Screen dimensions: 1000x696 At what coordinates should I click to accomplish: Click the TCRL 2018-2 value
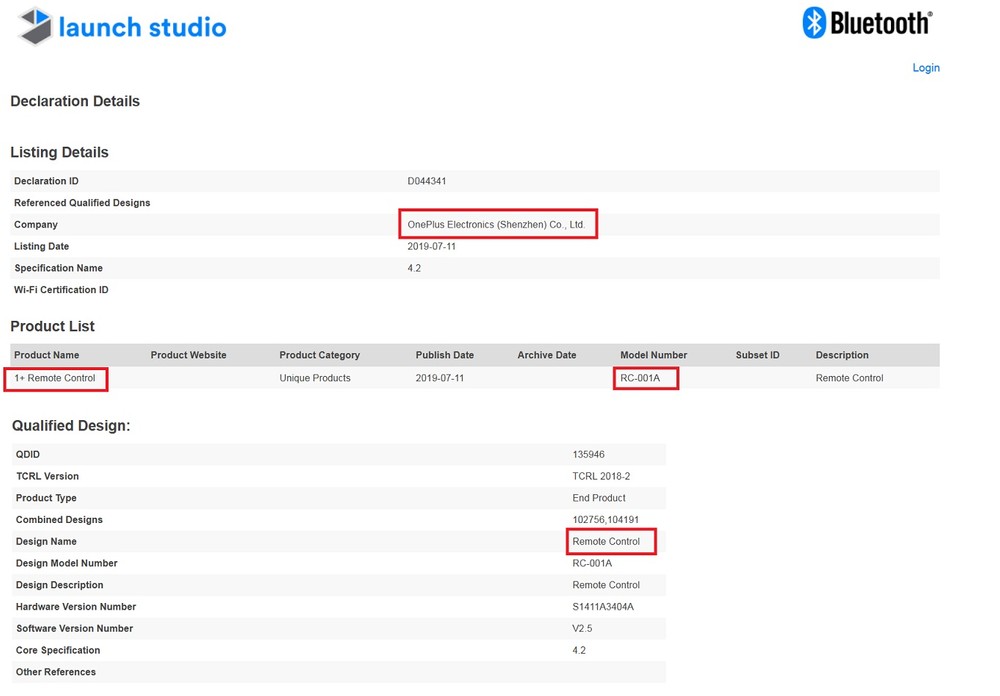click(x=601, y=477)
